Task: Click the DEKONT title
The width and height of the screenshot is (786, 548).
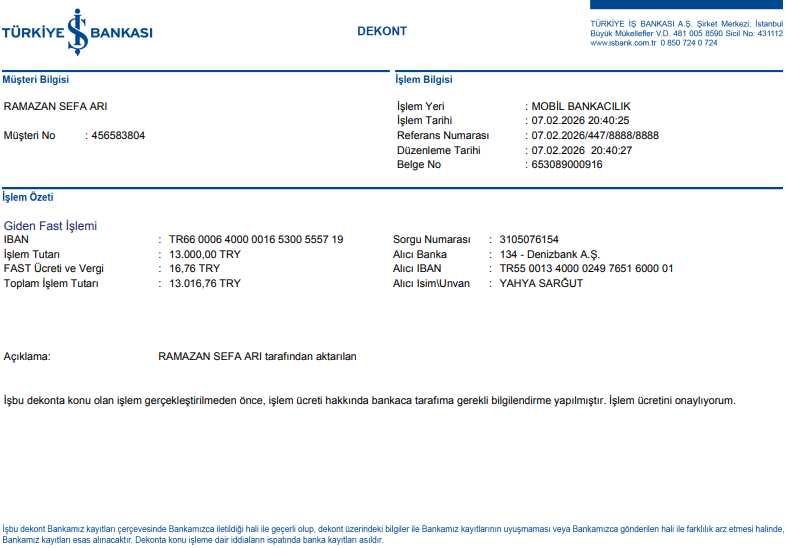Action: click(382, 31)
